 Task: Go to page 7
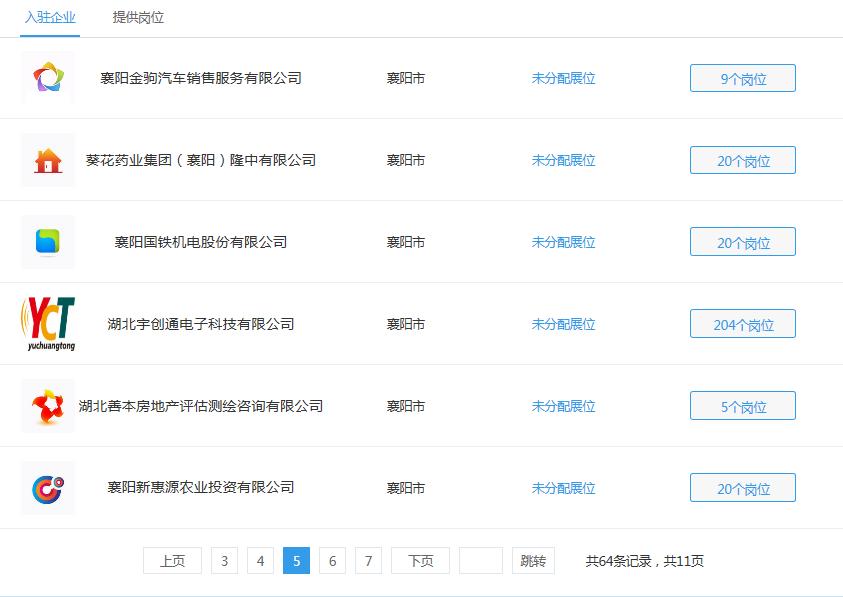[368, 561]
